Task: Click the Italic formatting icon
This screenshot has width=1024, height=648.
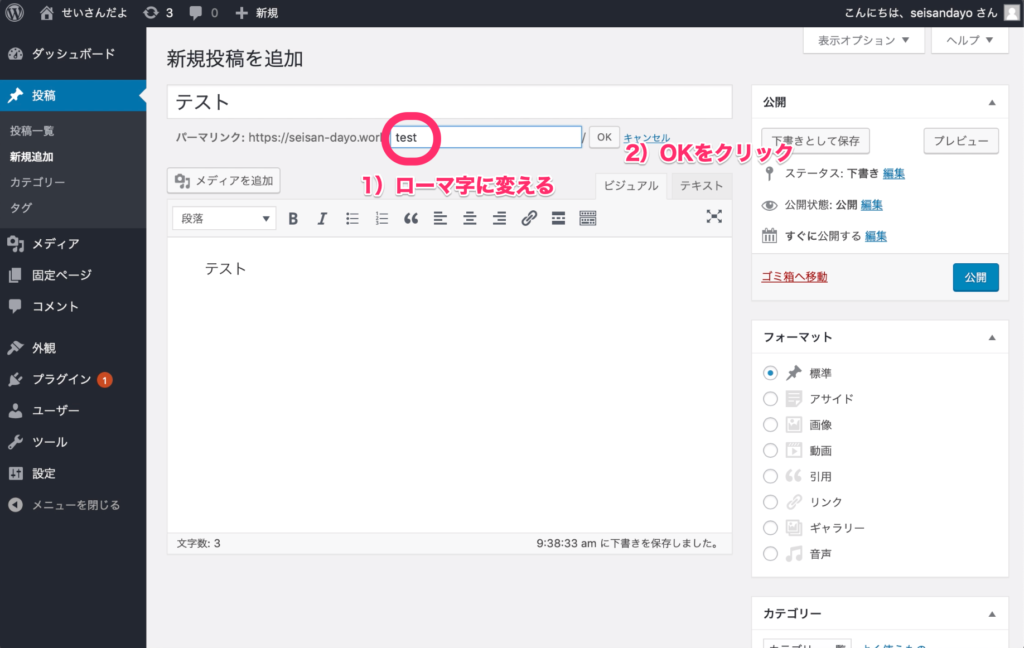Action: click(322, 218)
